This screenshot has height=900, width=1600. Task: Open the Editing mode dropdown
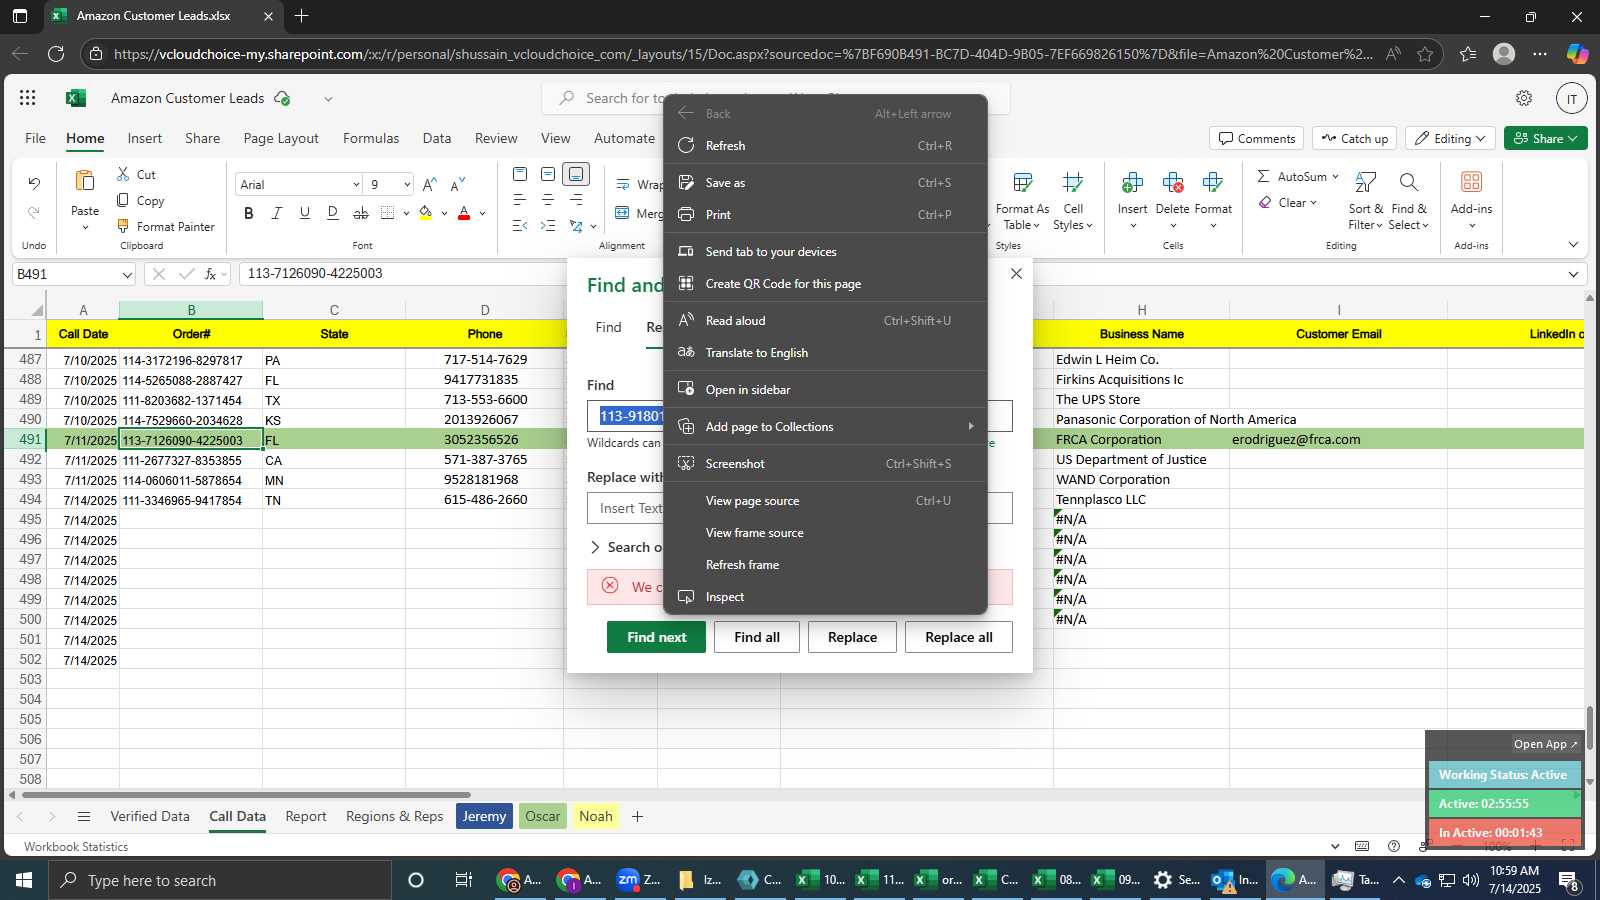[x=1450, y=138]
